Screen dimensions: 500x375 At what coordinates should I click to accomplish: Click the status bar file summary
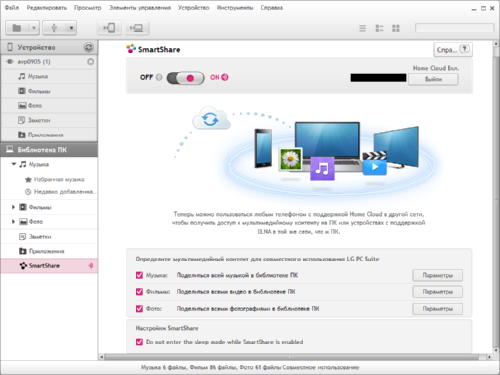coord(250,367)
